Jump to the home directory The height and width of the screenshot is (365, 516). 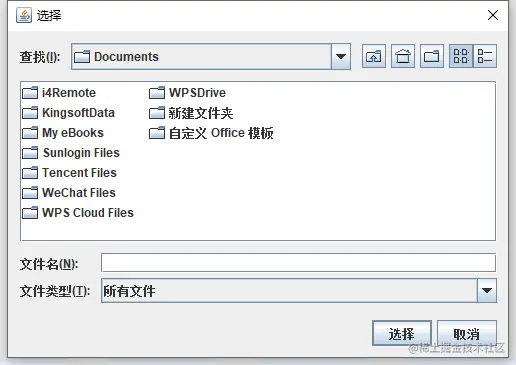(x=403, y=56)
